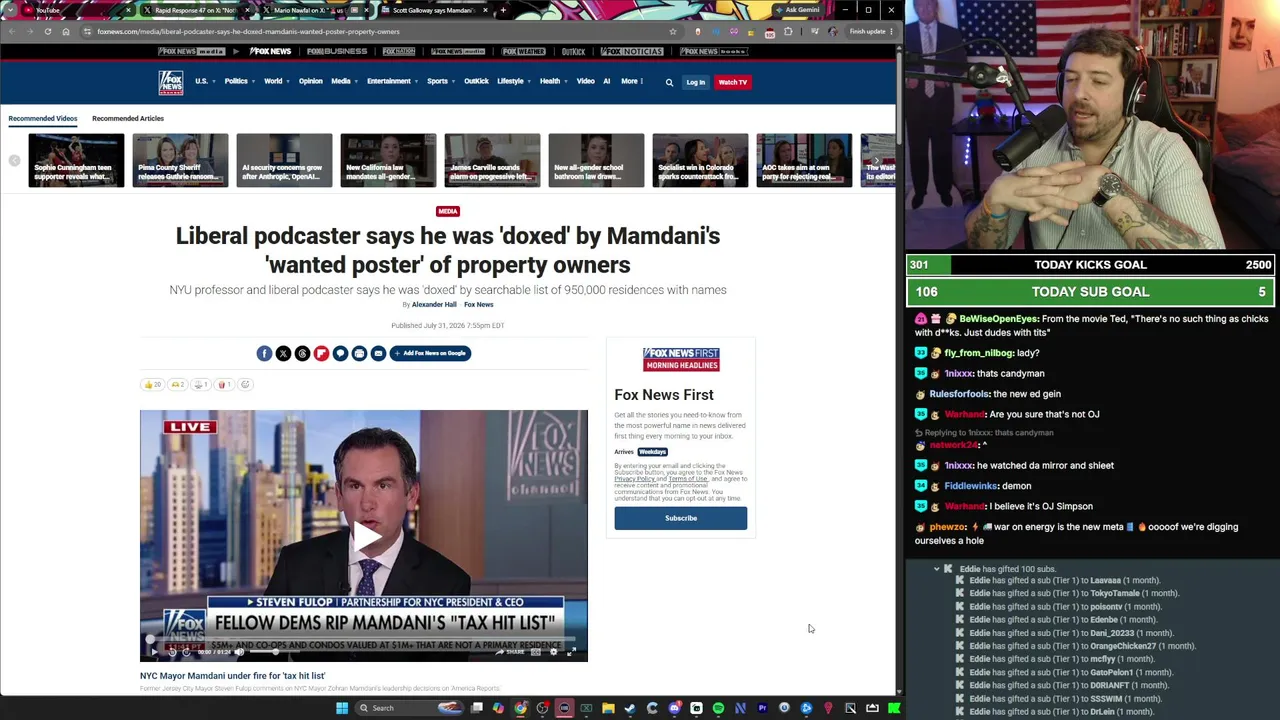This screenshot has height=720, width=1280.
Task: Open File Explorer from the taskbar
Action: [x=608, y=708]
